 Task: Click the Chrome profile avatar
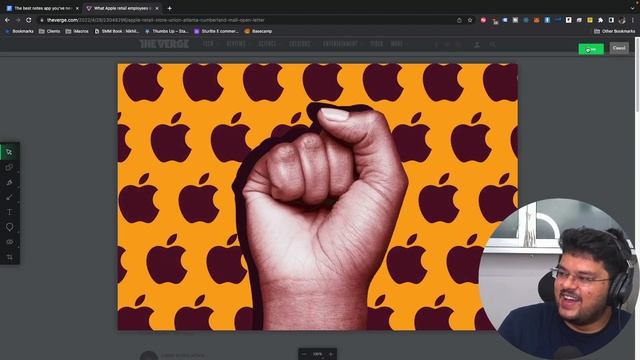tap(622, 20)
